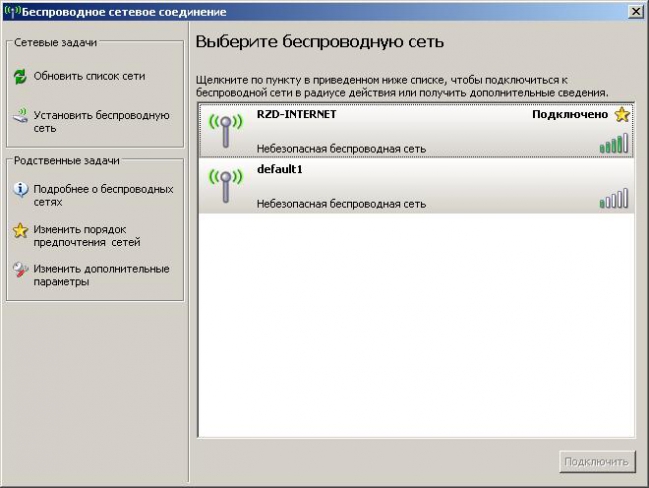The image size is (649, 488).
Task: Click 'Небезопасная беспроводная сеть' under RZD-INTERNET
Action: click(341, 149)
